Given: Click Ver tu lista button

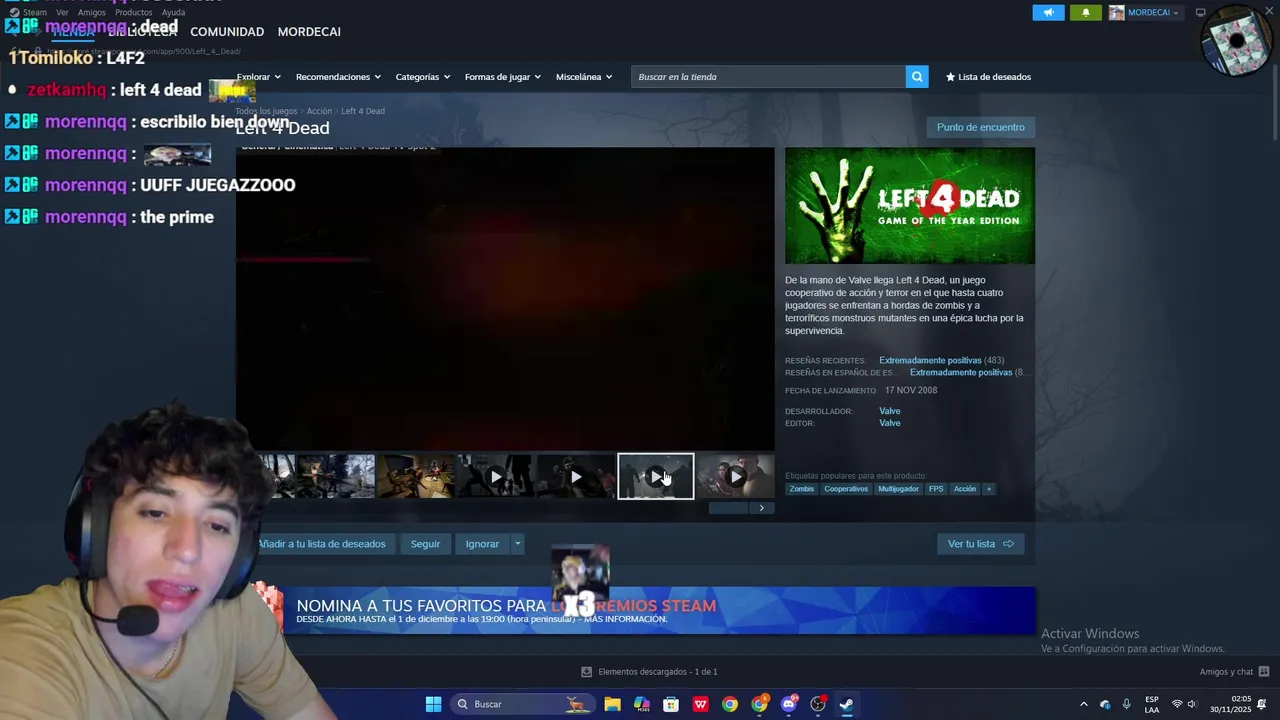Looking at the screenshot, I should coord(980,544).
